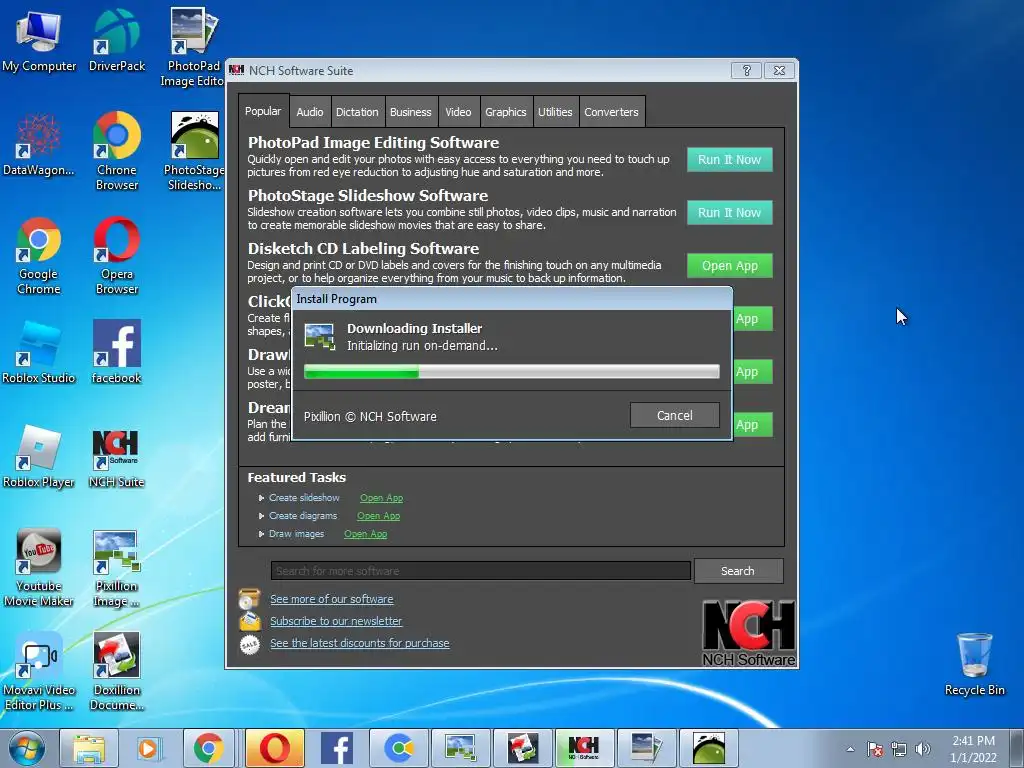Open Windows Explorer from the taskbar
The height and width of the screenshot is (768, 1024).
point(89,748)
